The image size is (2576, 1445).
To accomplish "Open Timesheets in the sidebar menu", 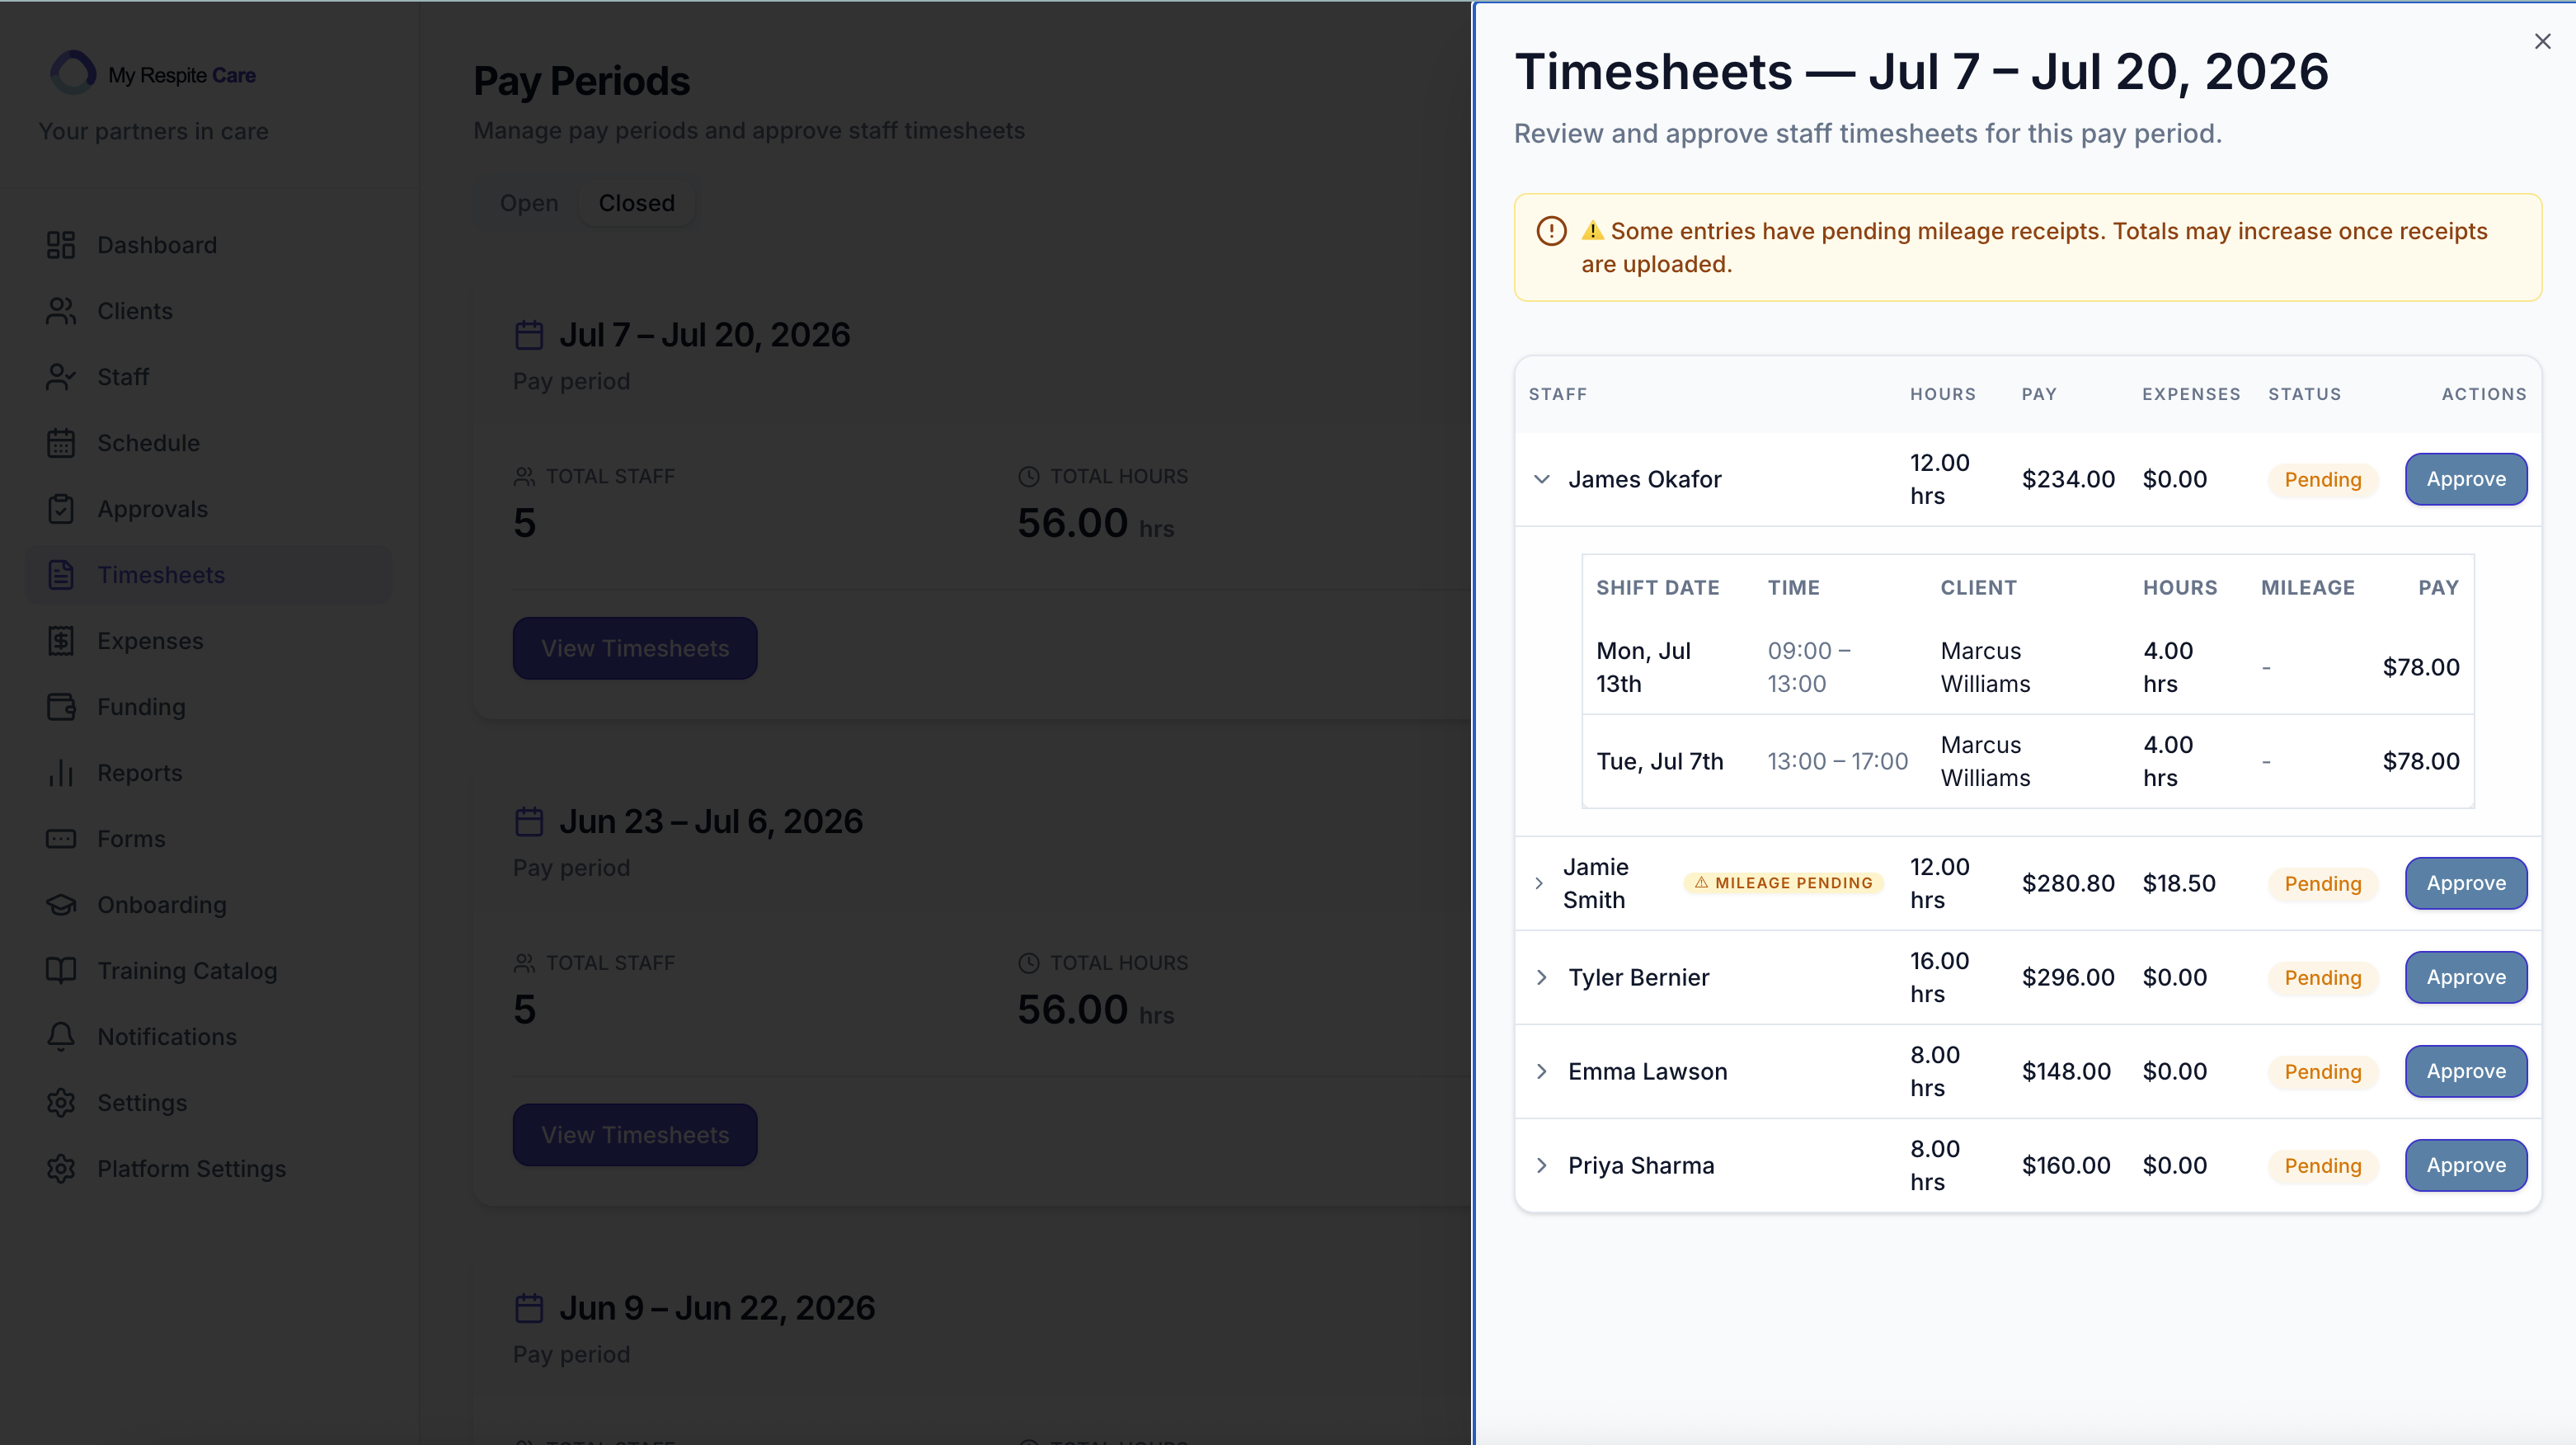I will 210,575.
